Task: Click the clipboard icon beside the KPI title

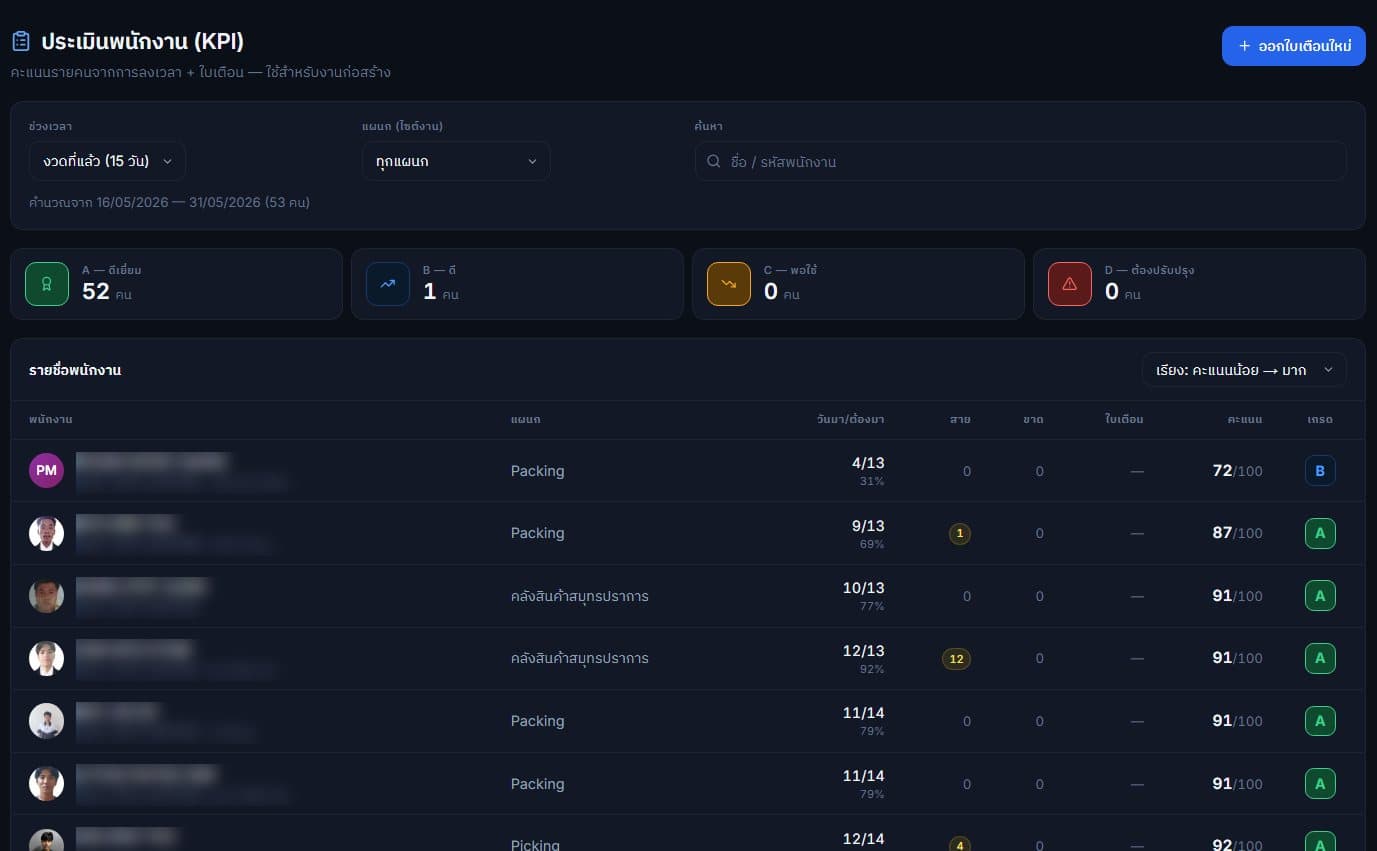Action: pos(20,41)
